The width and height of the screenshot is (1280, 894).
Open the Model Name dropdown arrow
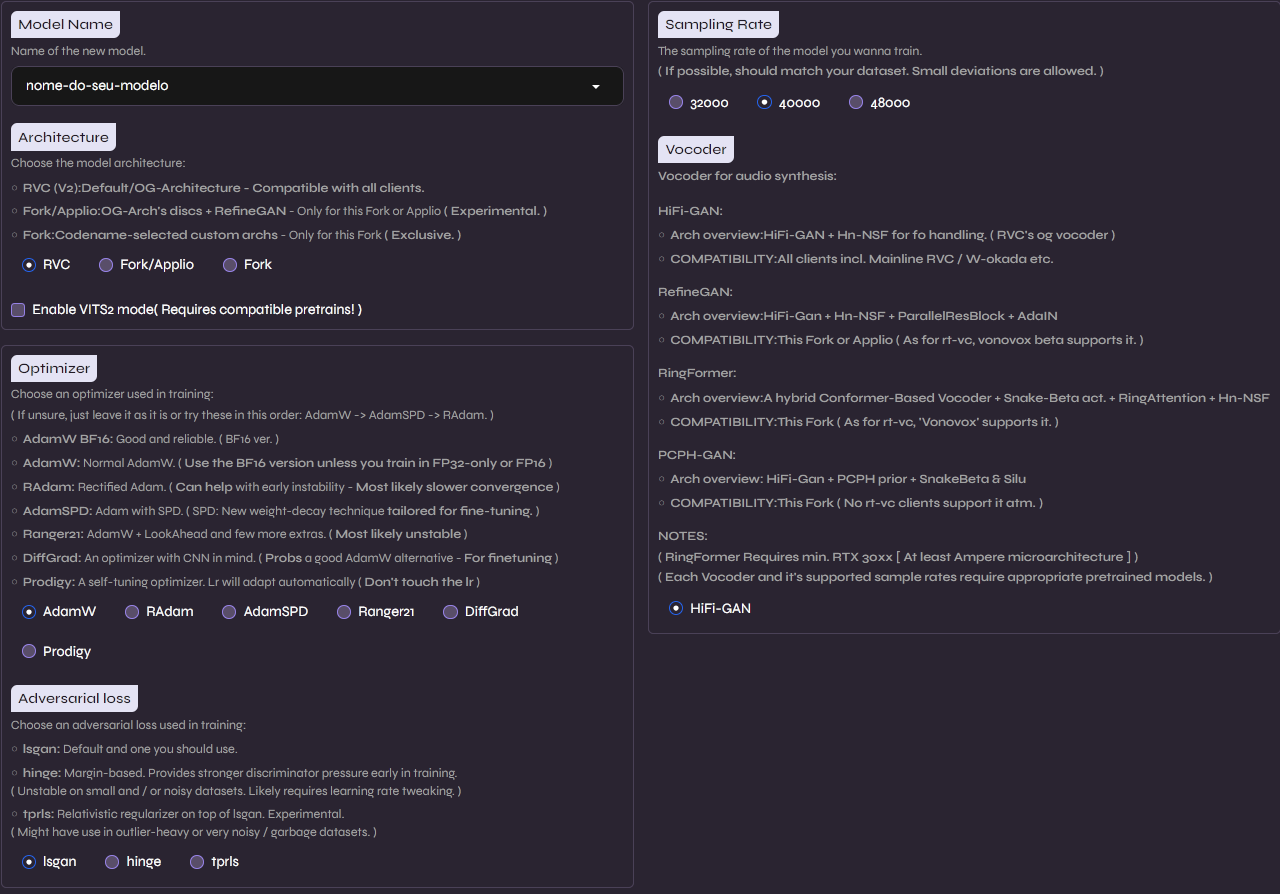[x=596, y=87]
